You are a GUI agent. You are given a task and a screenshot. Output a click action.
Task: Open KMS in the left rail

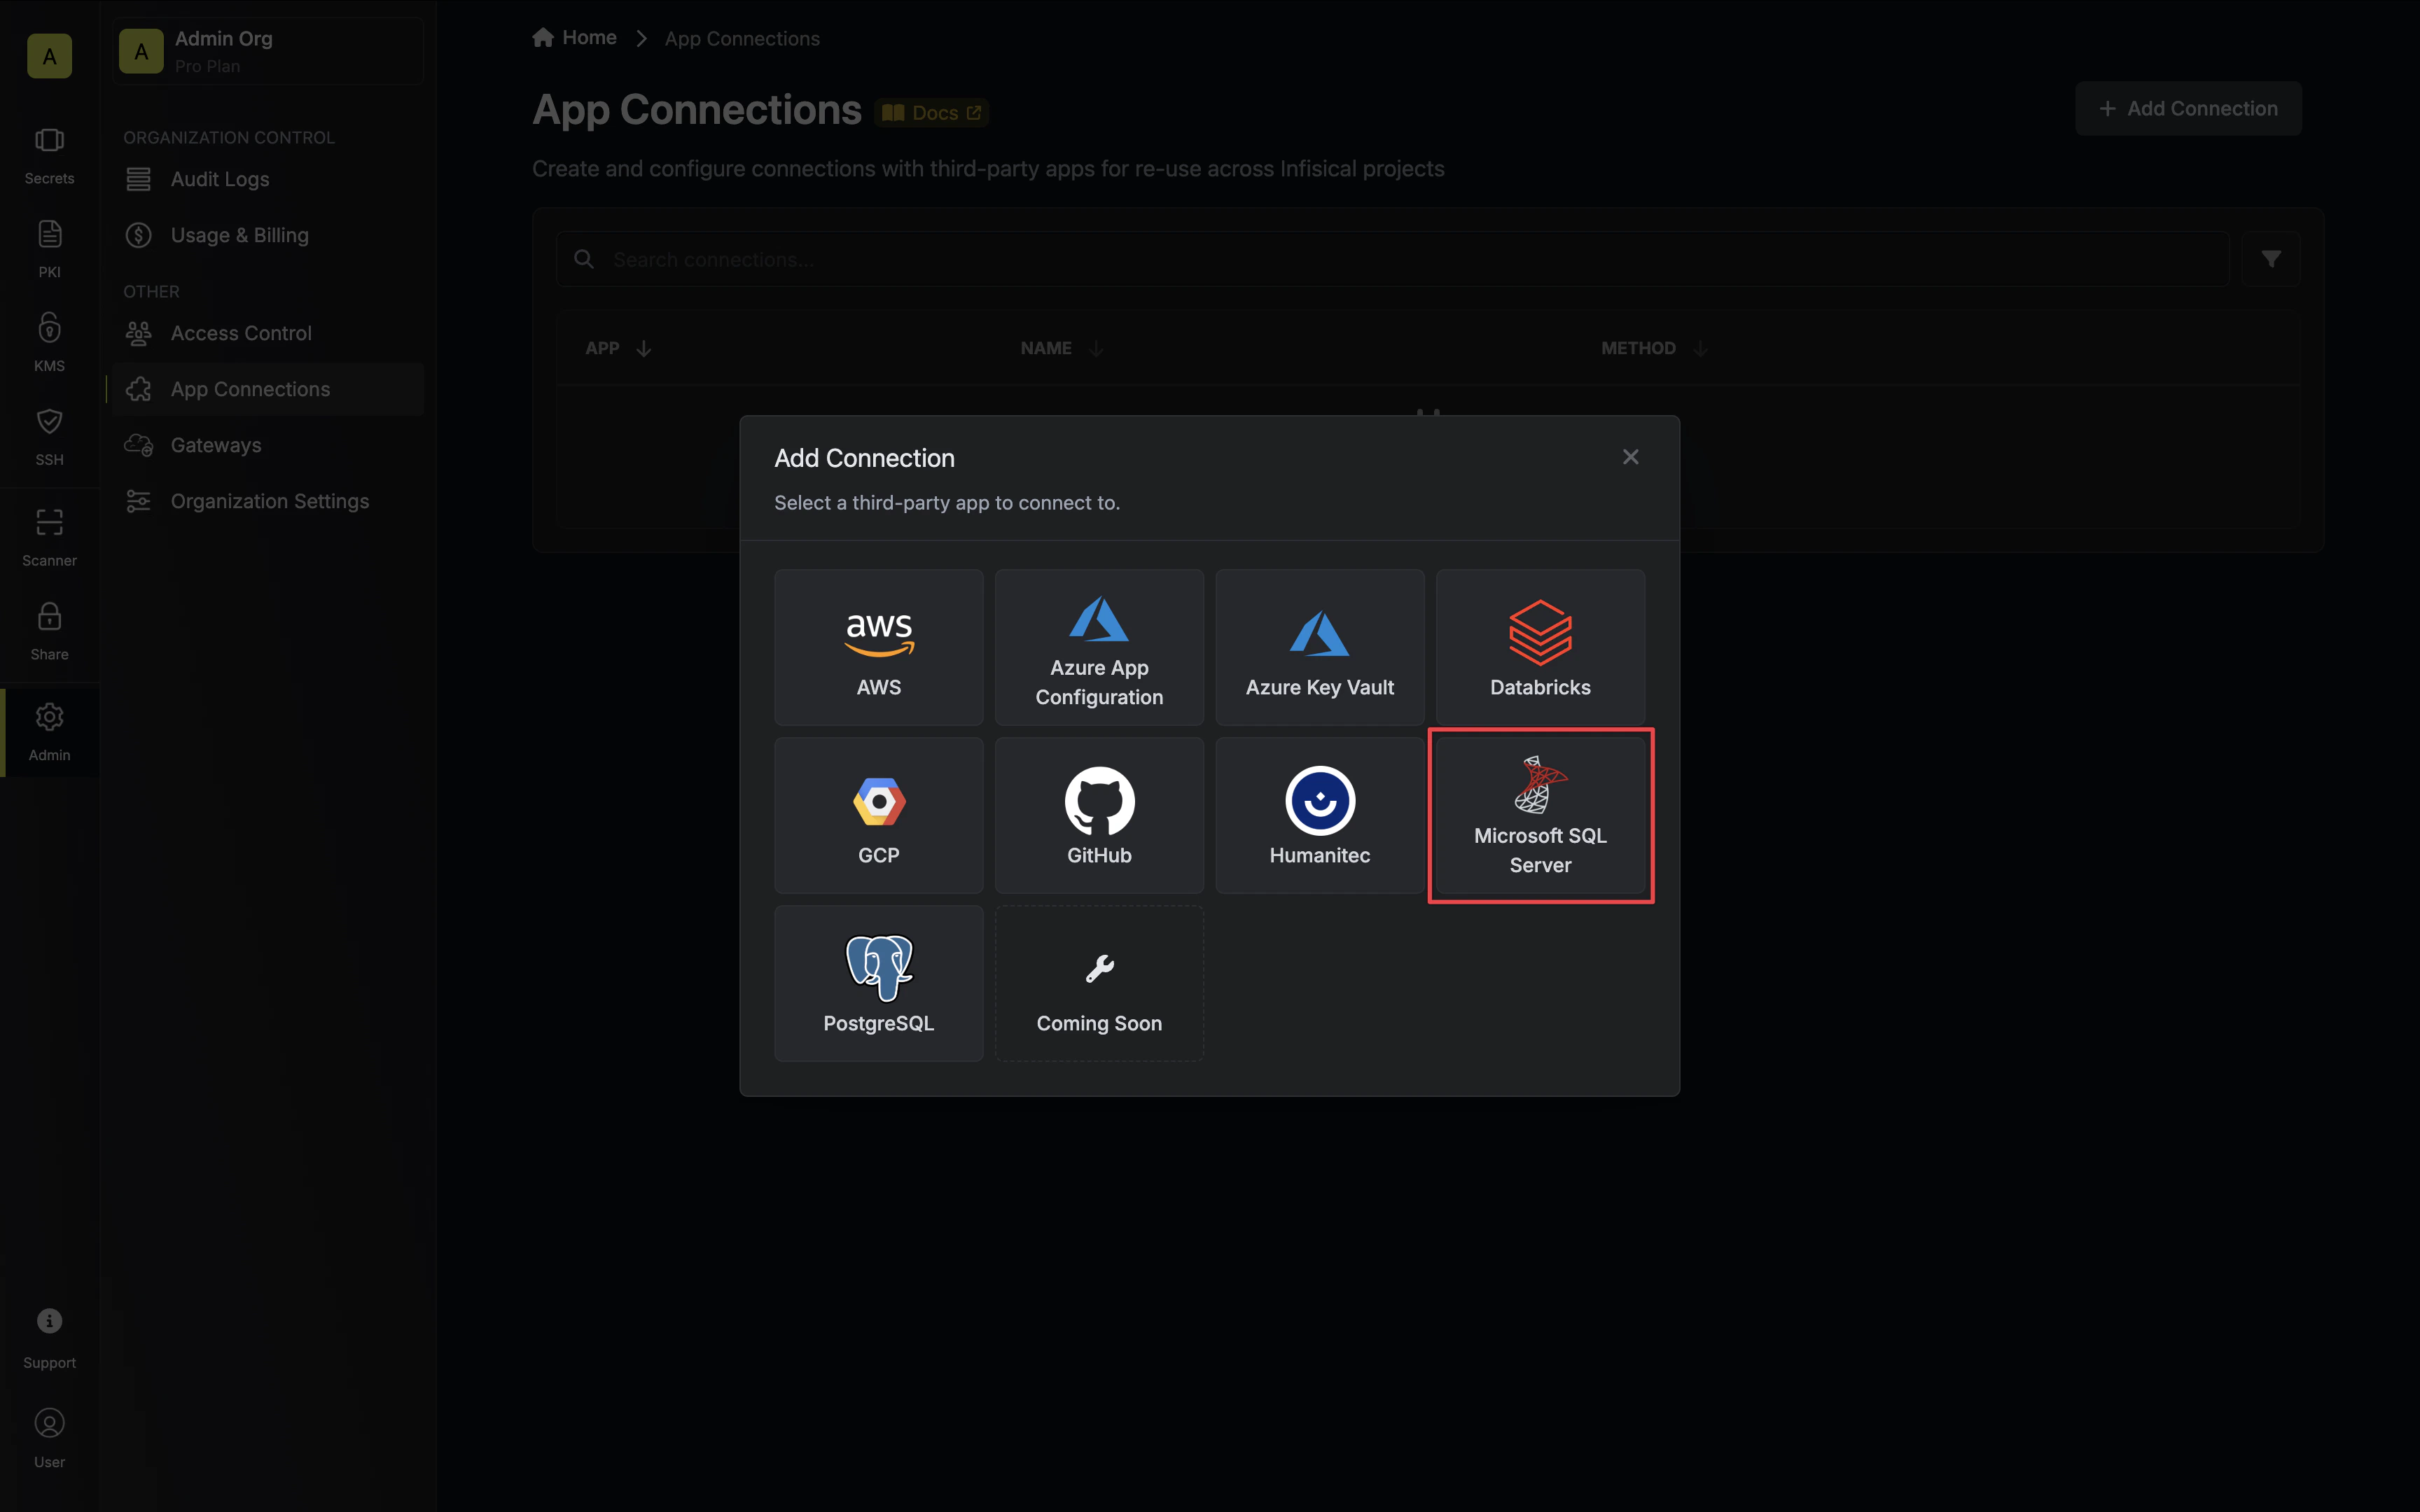point(49,343)
